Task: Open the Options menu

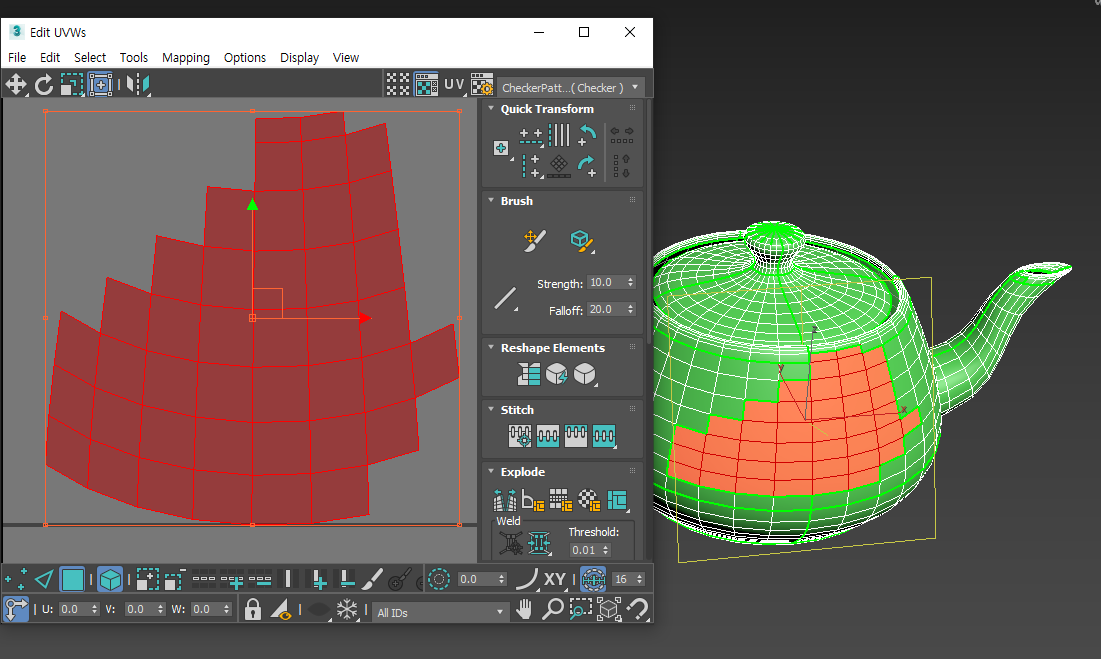Action: pyautogui.click(x=244, y=58)
